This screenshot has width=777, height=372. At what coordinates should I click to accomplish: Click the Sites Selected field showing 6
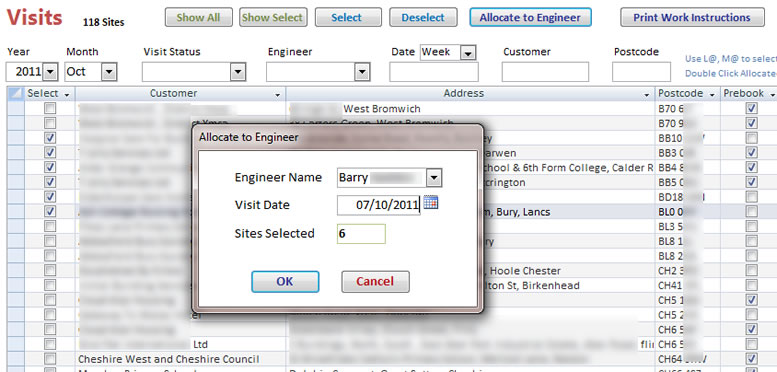pos(361,234)
